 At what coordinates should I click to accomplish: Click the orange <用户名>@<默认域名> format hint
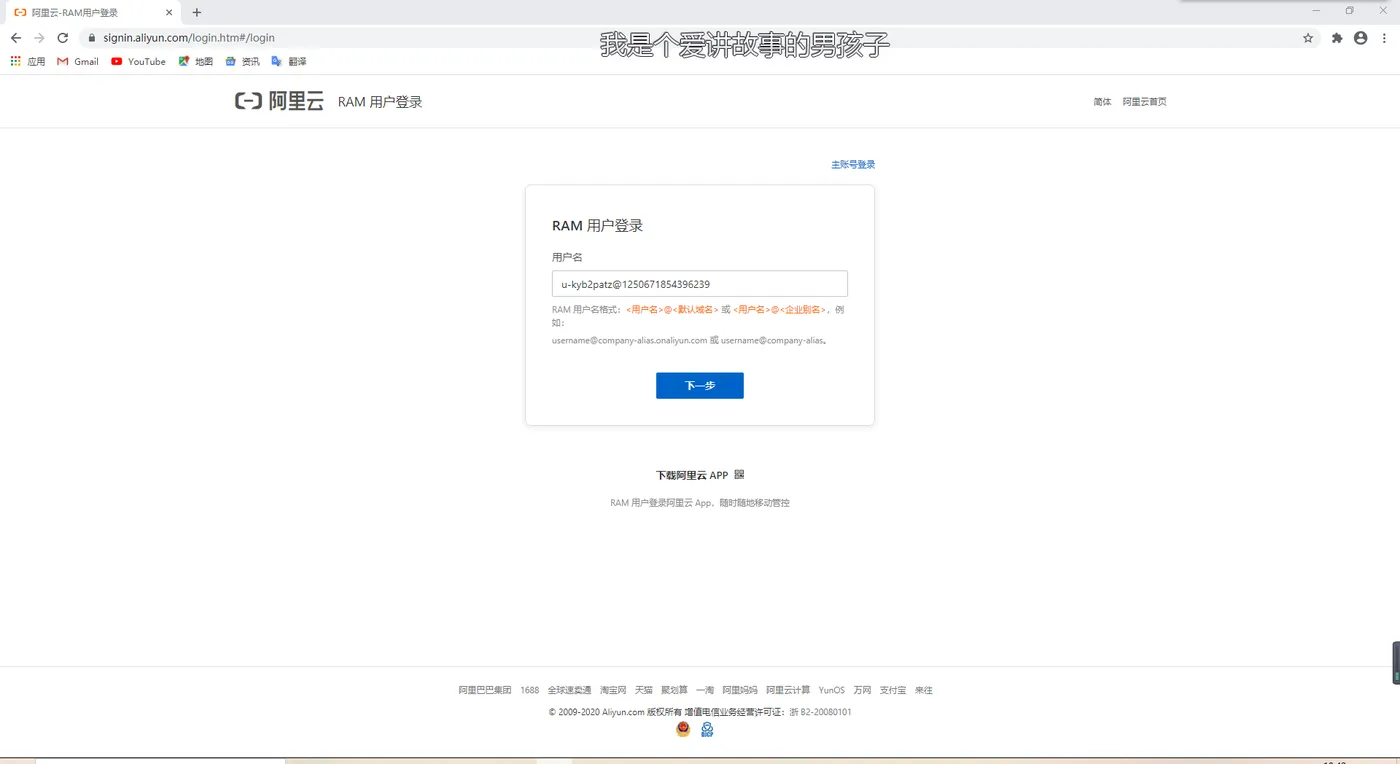(x=672, y=310)
